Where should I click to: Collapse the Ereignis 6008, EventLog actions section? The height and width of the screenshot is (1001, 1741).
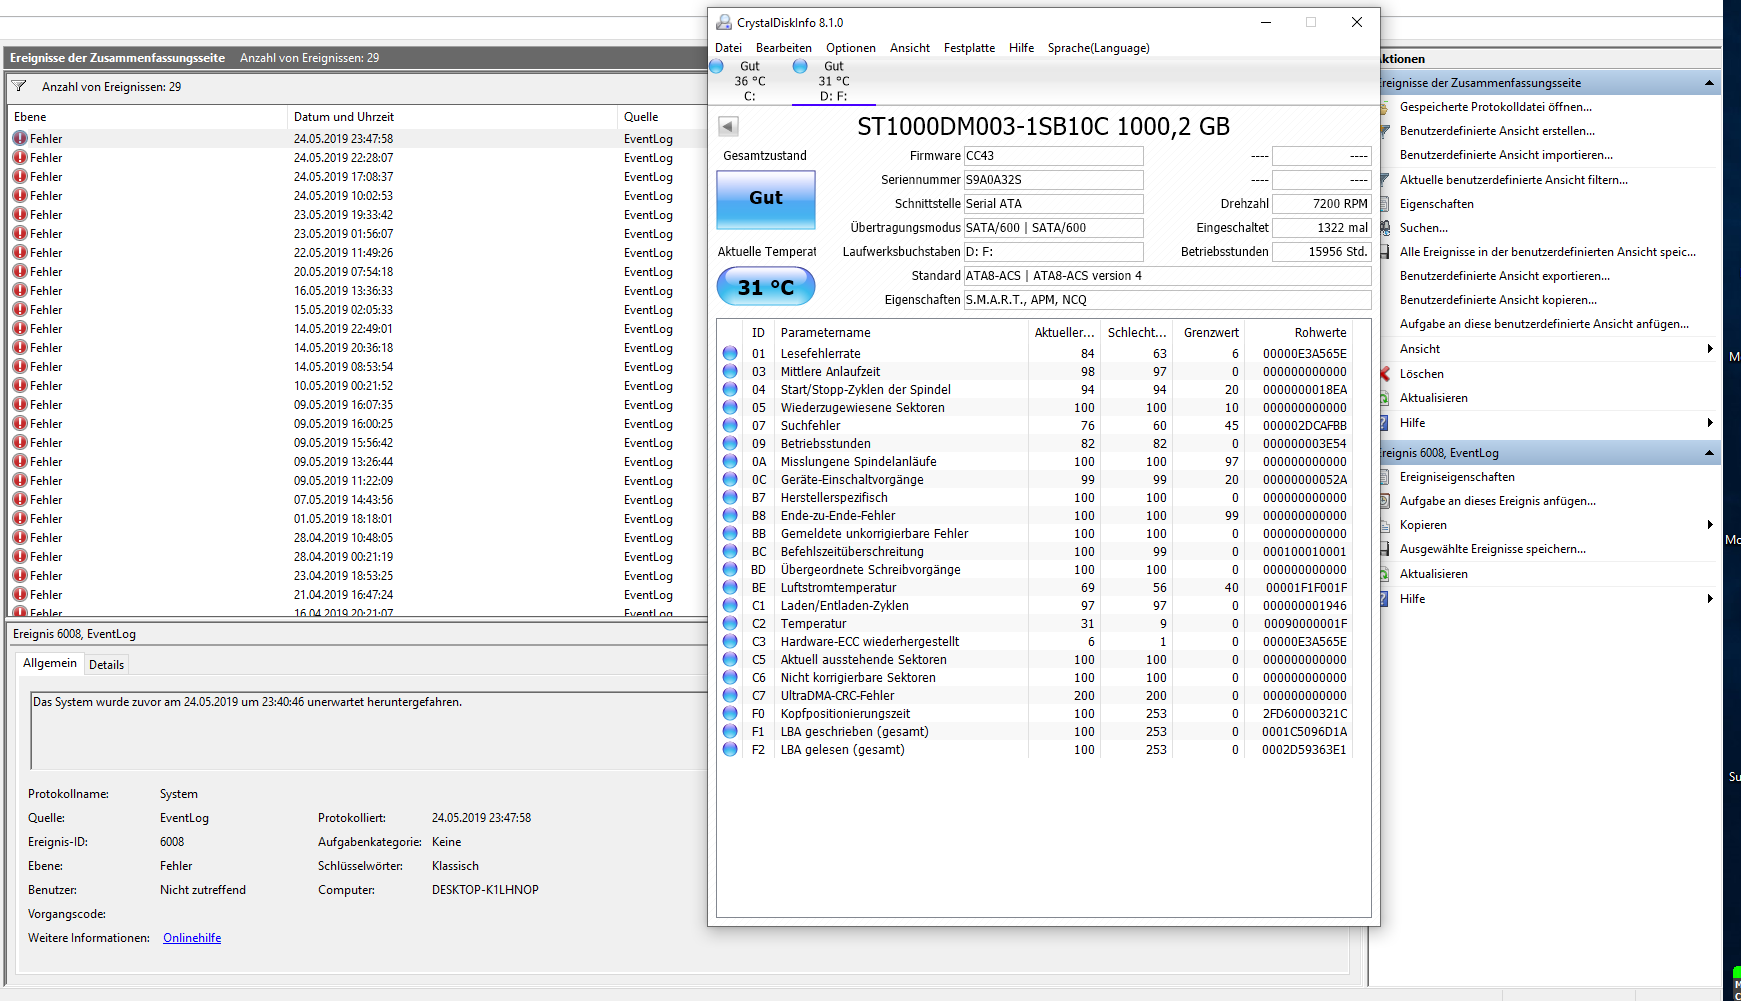[1709, 453]
